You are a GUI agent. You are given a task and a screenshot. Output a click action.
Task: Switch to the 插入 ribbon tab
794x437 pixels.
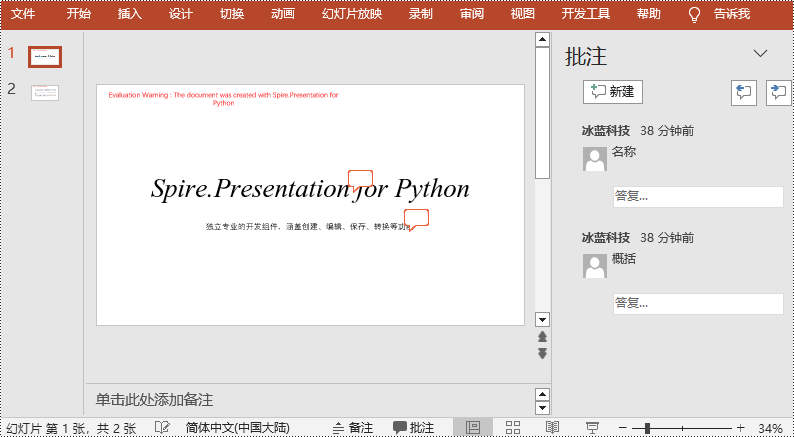pos(130,14)
